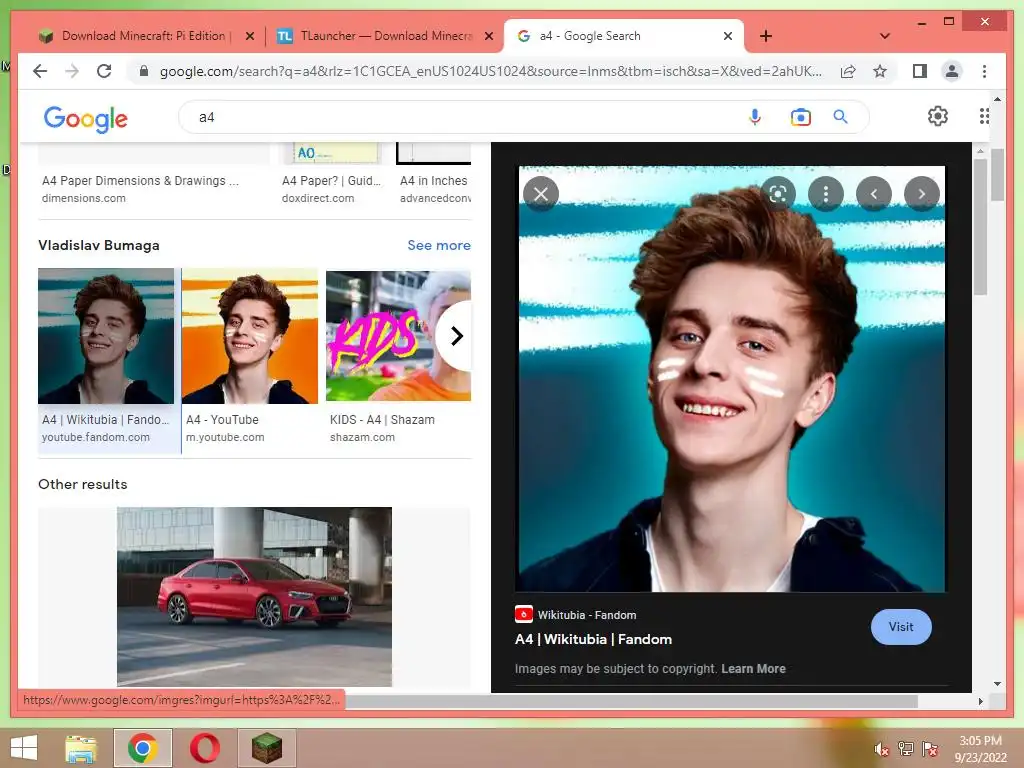
Task: Open Chrome three-dot menu
Action: coord(984,71)
